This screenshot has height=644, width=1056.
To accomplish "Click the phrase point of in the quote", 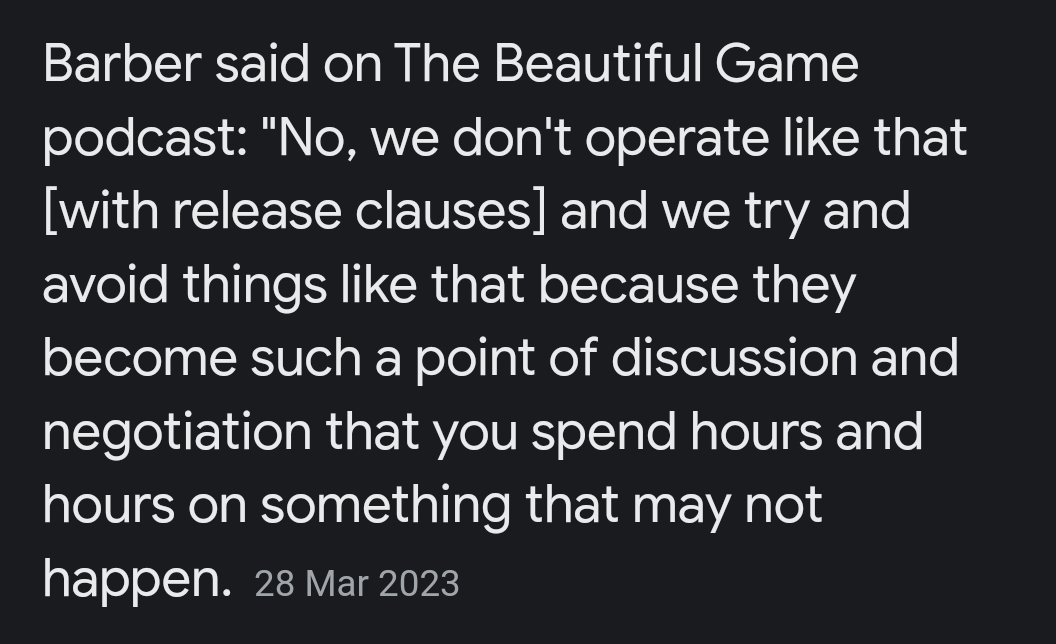I will [x=506, y=359].
